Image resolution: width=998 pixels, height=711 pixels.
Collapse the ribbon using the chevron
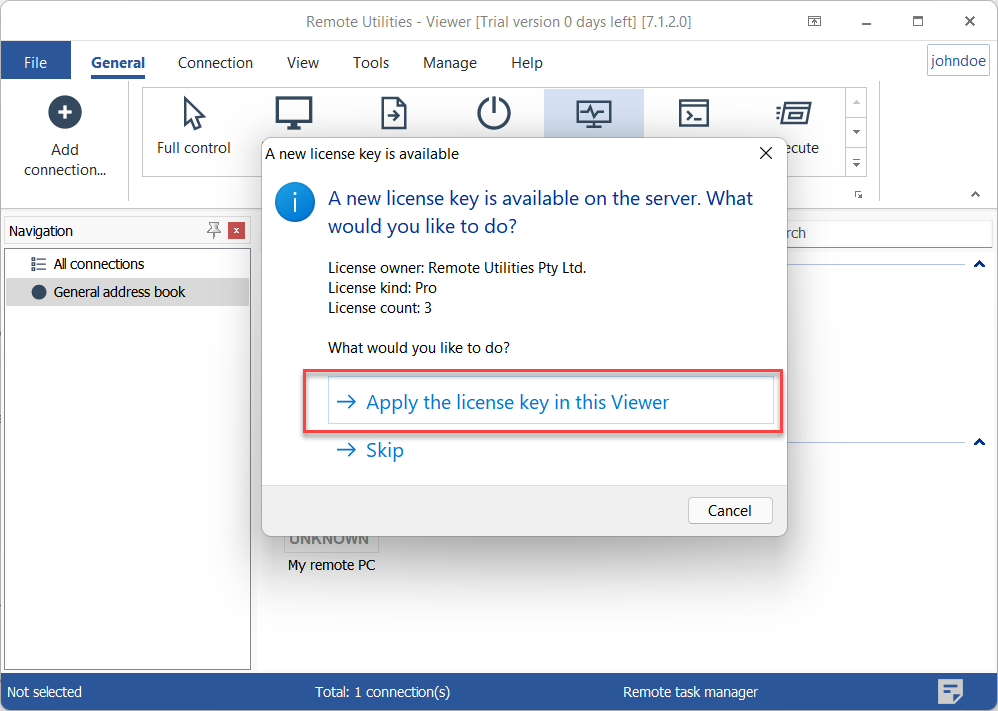[976, 194]
